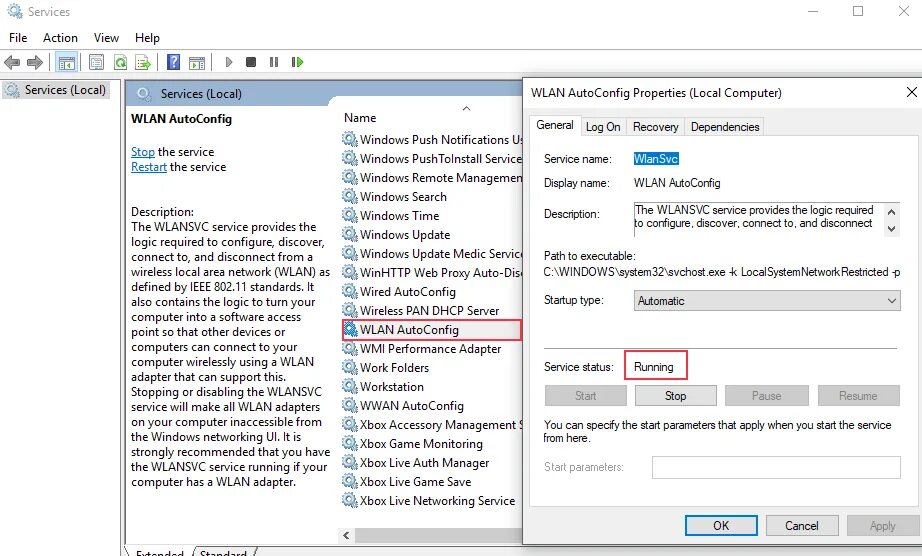
Task: Select the WMI Performance Adapter row
Action: click(432, 349)
